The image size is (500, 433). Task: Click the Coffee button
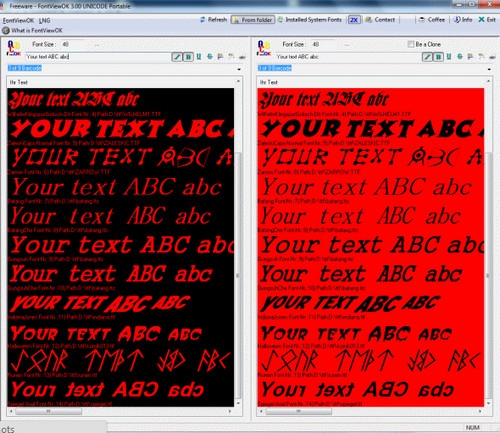(432, 20)
